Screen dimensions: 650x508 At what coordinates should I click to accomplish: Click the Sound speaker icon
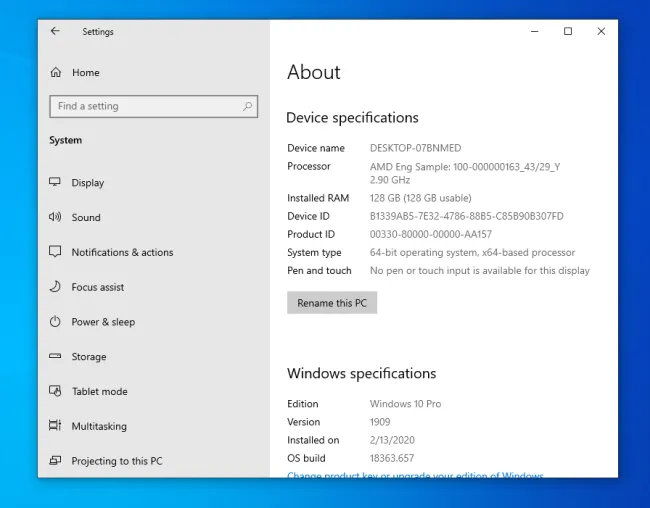56,217
